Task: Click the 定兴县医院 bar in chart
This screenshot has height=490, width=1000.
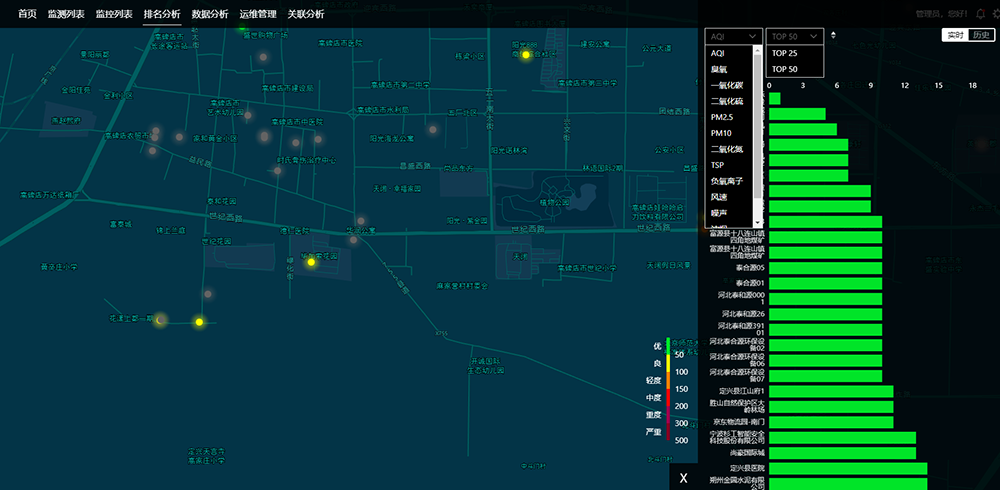Action: (848, 468)
